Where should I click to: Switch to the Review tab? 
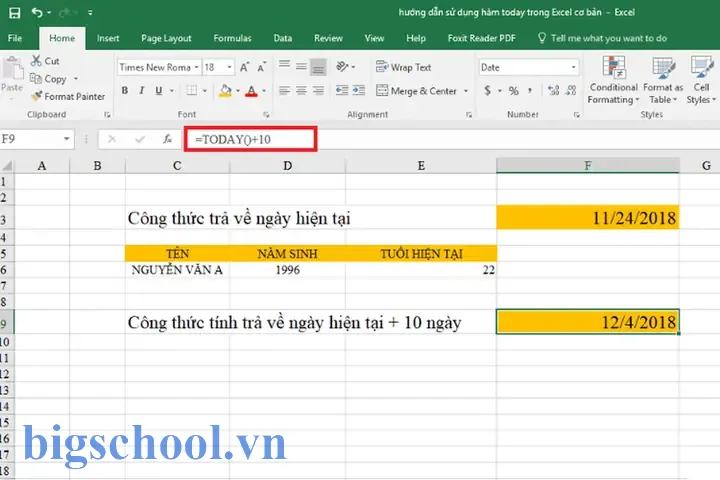click(x=328, y=38)
